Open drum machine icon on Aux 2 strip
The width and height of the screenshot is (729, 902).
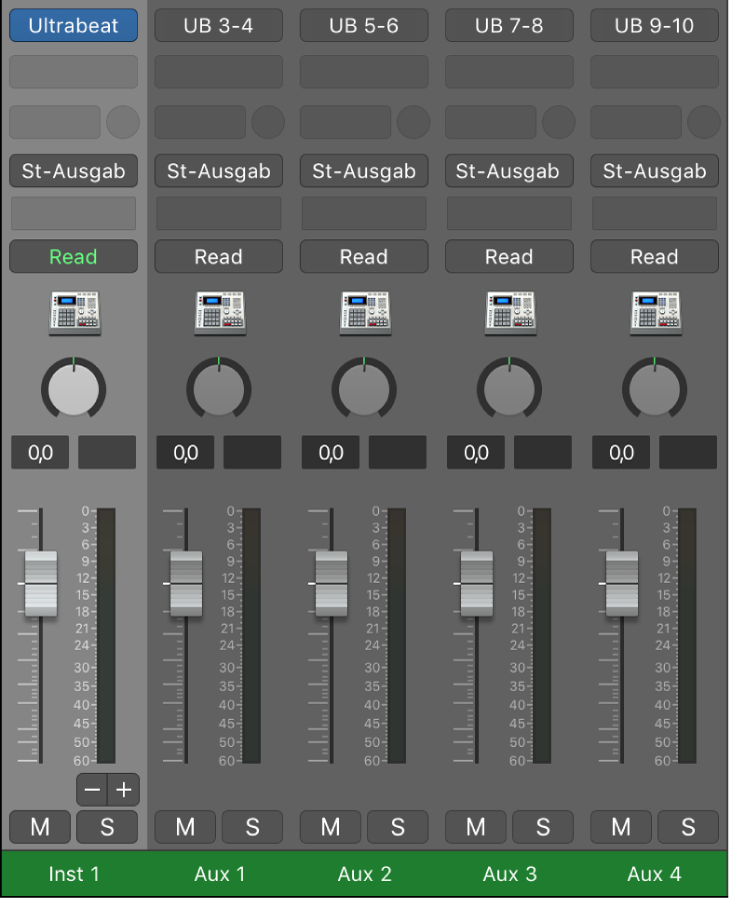(365, 313)
